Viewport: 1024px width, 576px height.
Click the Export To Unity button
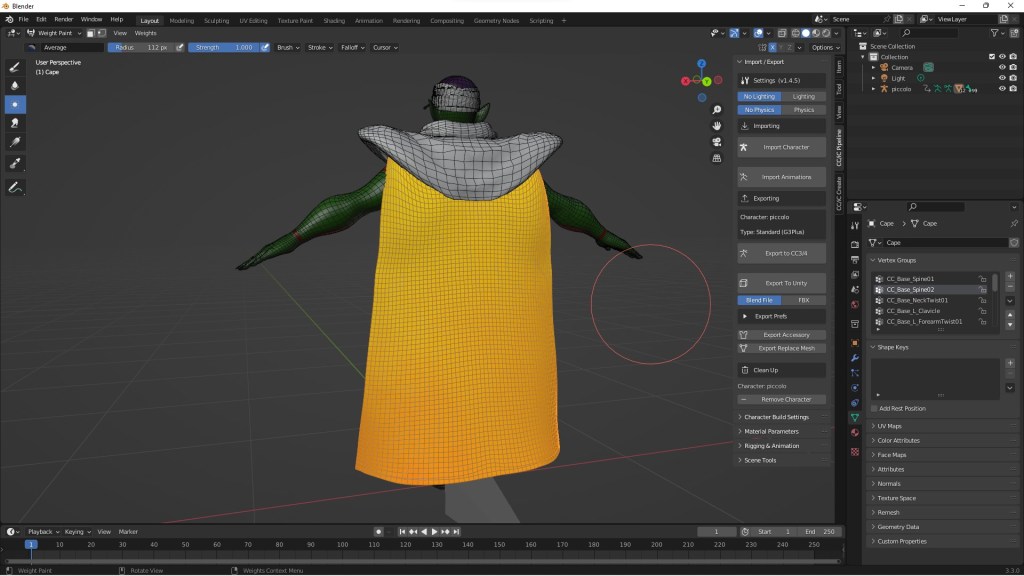[782, 283]
